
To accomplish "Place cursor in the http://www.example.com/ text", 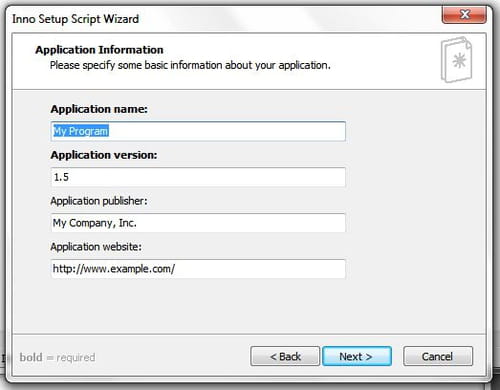I will tap(114, 269).
